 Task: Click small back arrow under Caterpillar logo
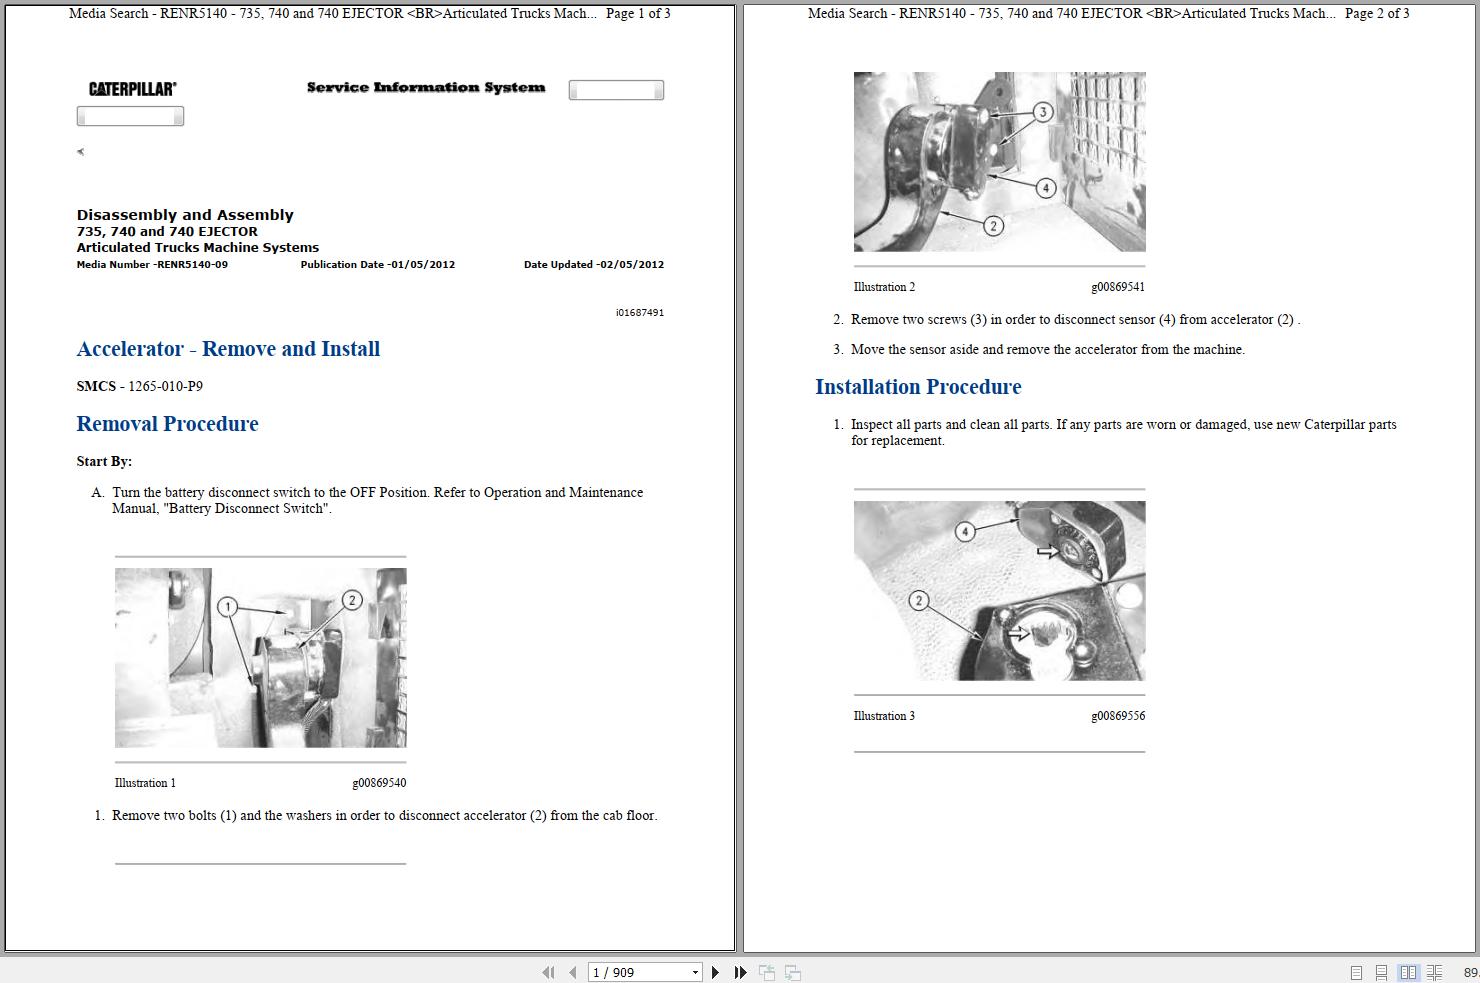coord(80,152)
